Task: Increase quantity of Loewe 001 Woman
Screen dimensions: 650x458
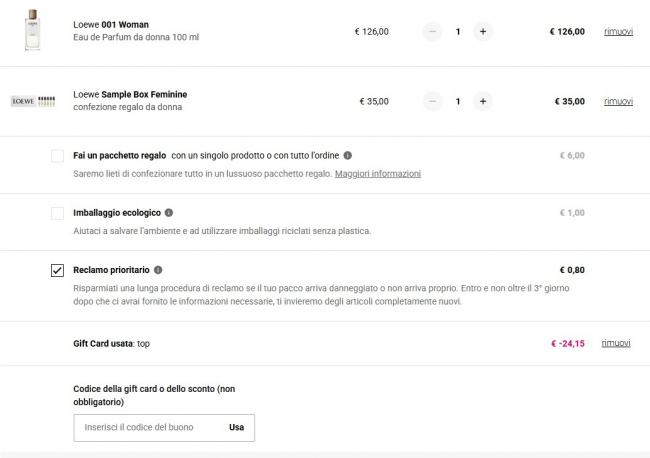Action: (483, 31)
